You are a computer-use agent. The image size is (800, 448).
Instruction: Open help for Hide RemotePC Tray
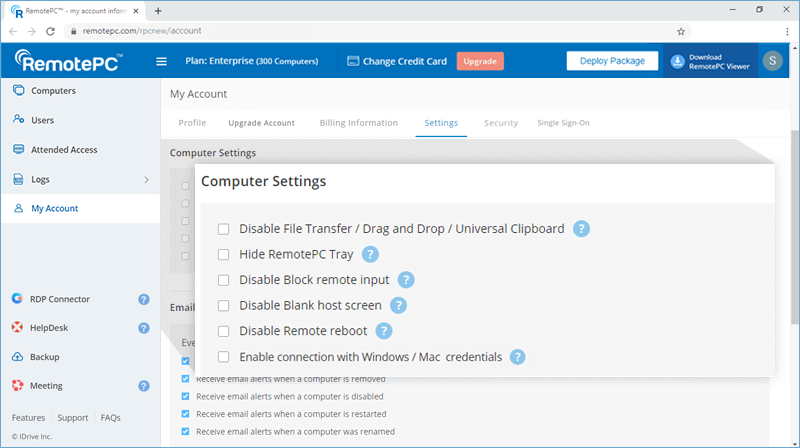click(x=370, y=254)
